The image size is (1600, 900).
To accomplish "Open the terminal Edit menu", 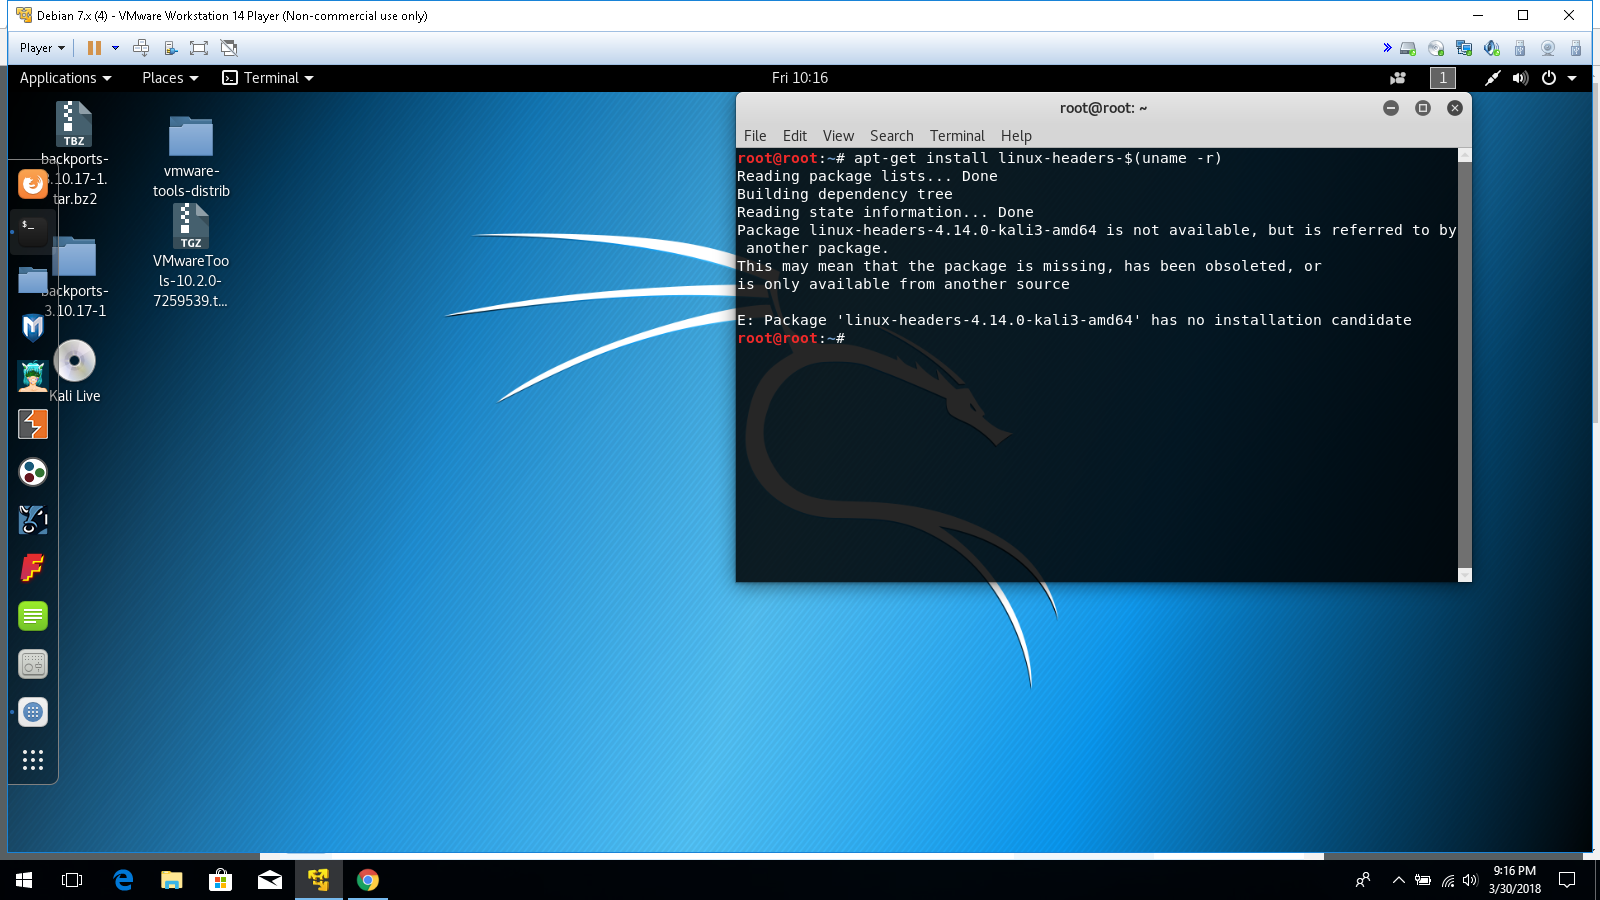I will pyautogui.click(x=794, y=136).
